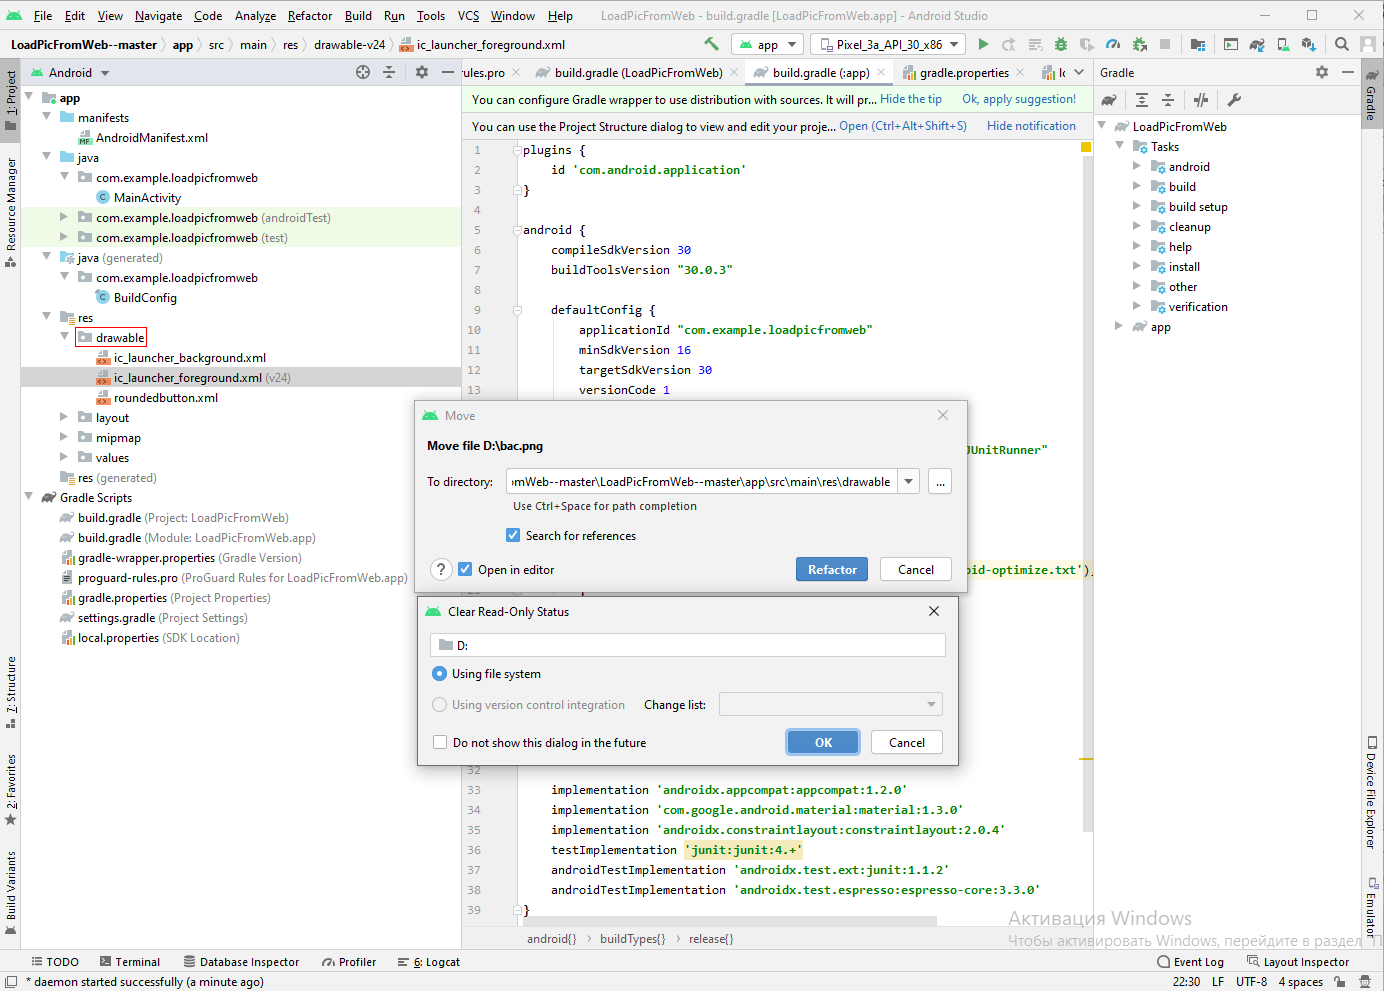
Task: Click the Make Project hammer icon
Action: (x=711, y=44)
